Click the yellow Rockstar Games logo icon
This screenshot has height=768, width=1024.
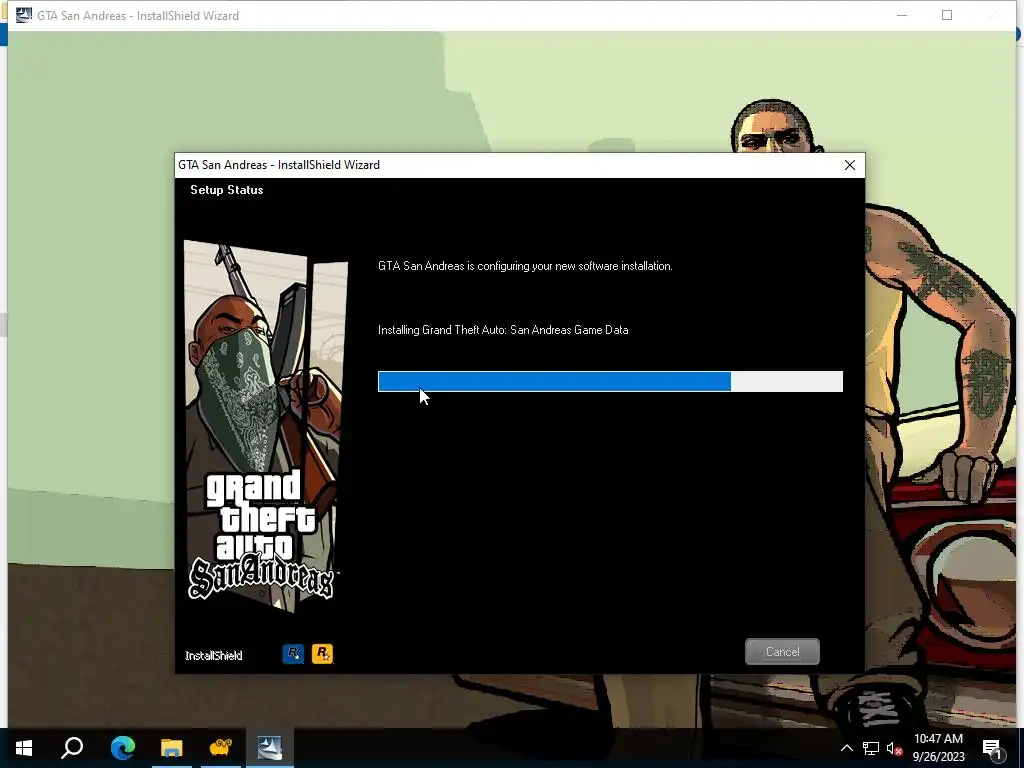tap(322, 654)
